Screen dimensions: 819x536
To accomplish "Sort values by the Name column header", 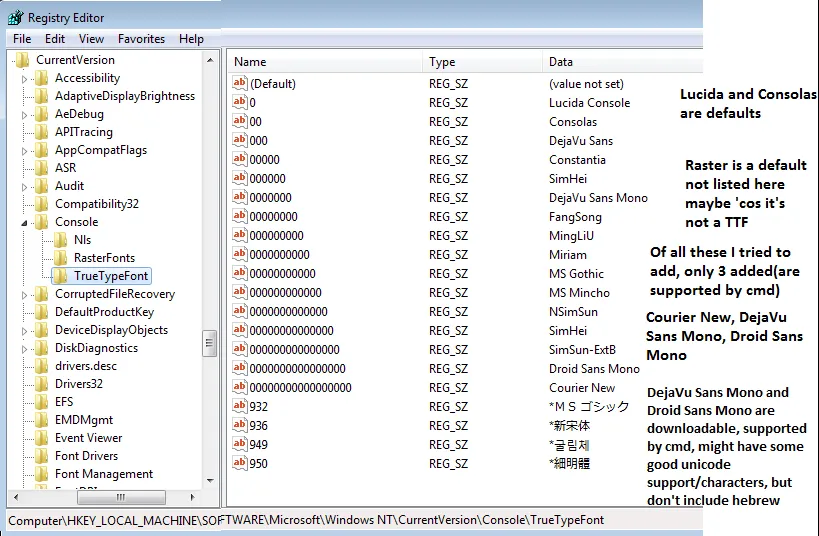I will point(325,62).
